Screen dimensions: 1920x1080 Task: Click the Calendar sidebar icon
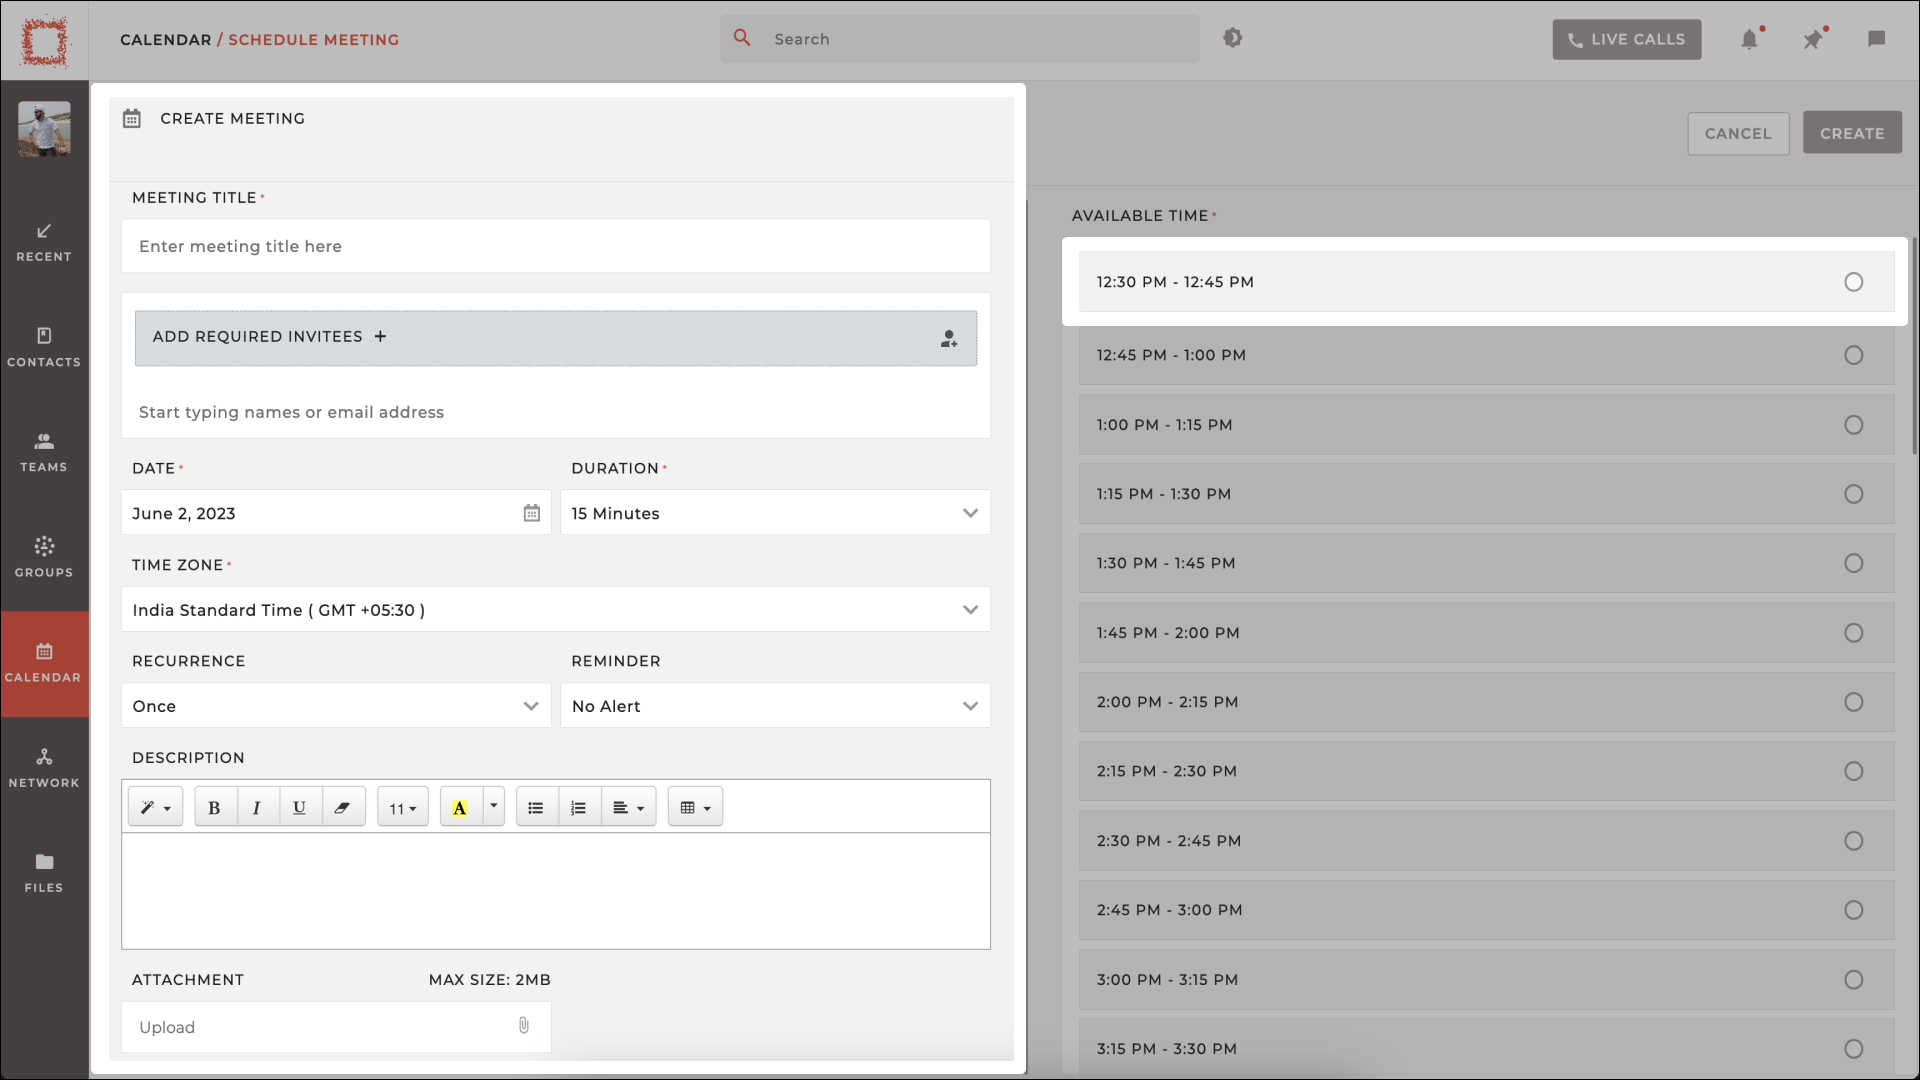coord(44,661)
